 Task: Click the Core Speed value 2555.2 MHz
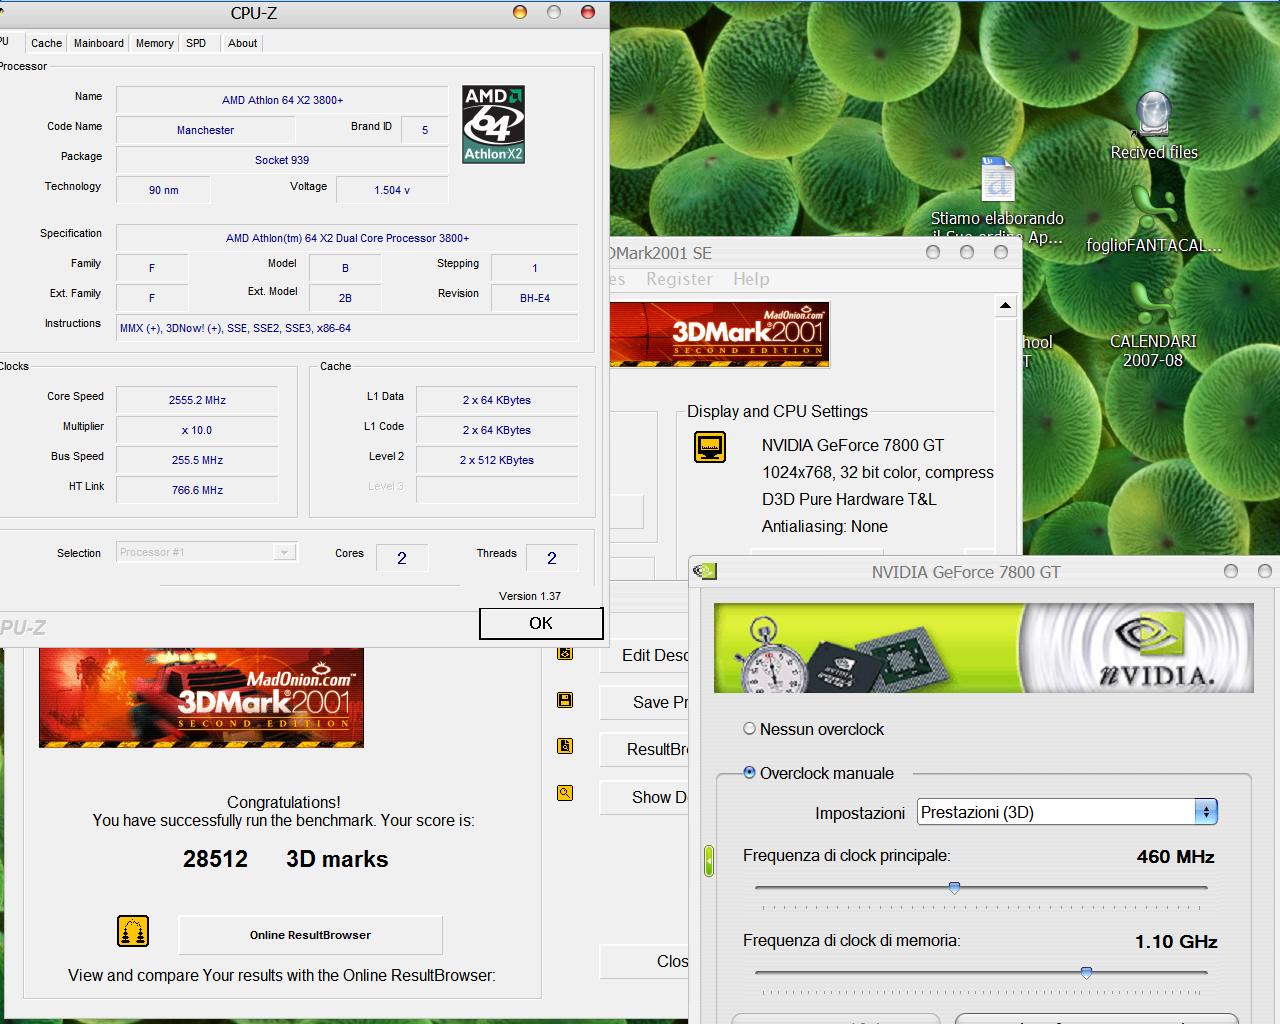point(197,400)
